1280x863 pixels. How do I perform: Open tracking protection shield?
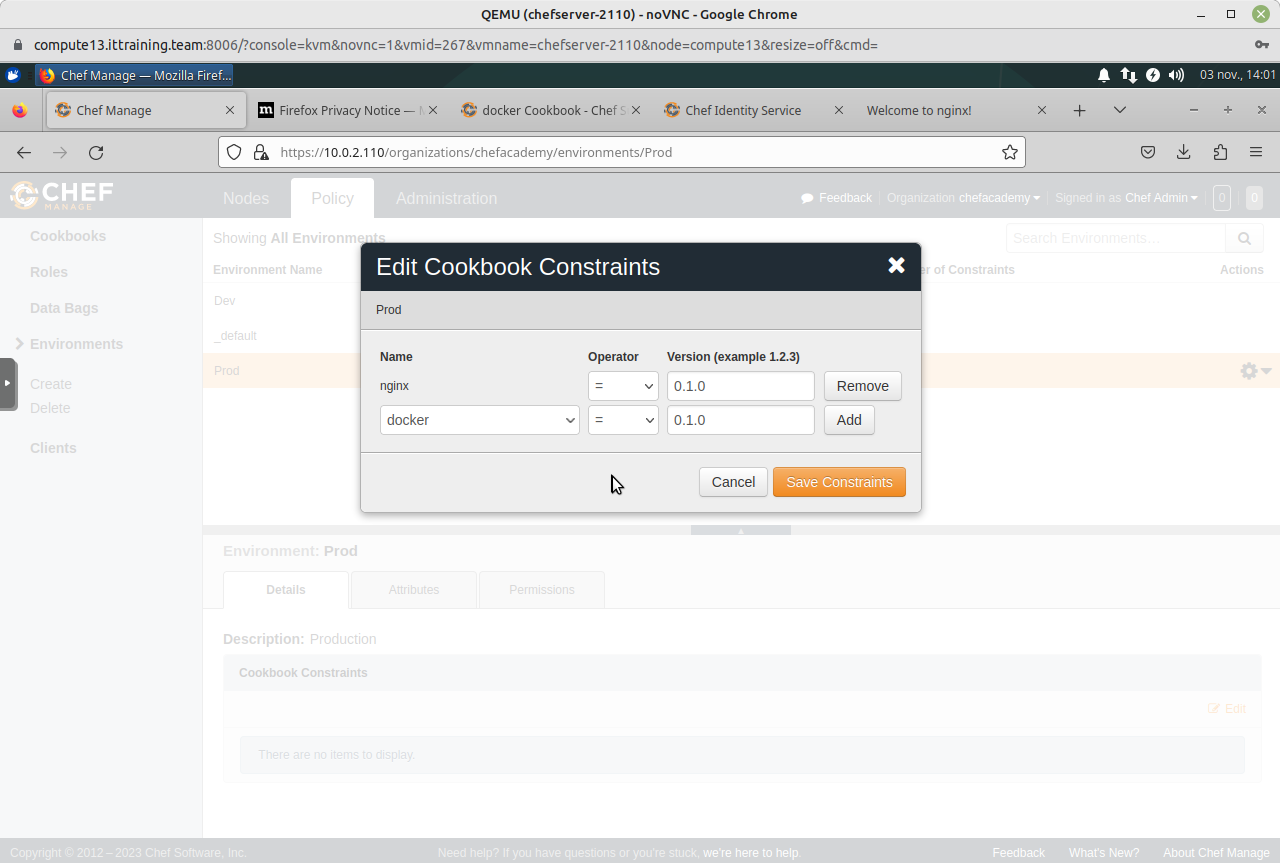click(x=234, y=152)
